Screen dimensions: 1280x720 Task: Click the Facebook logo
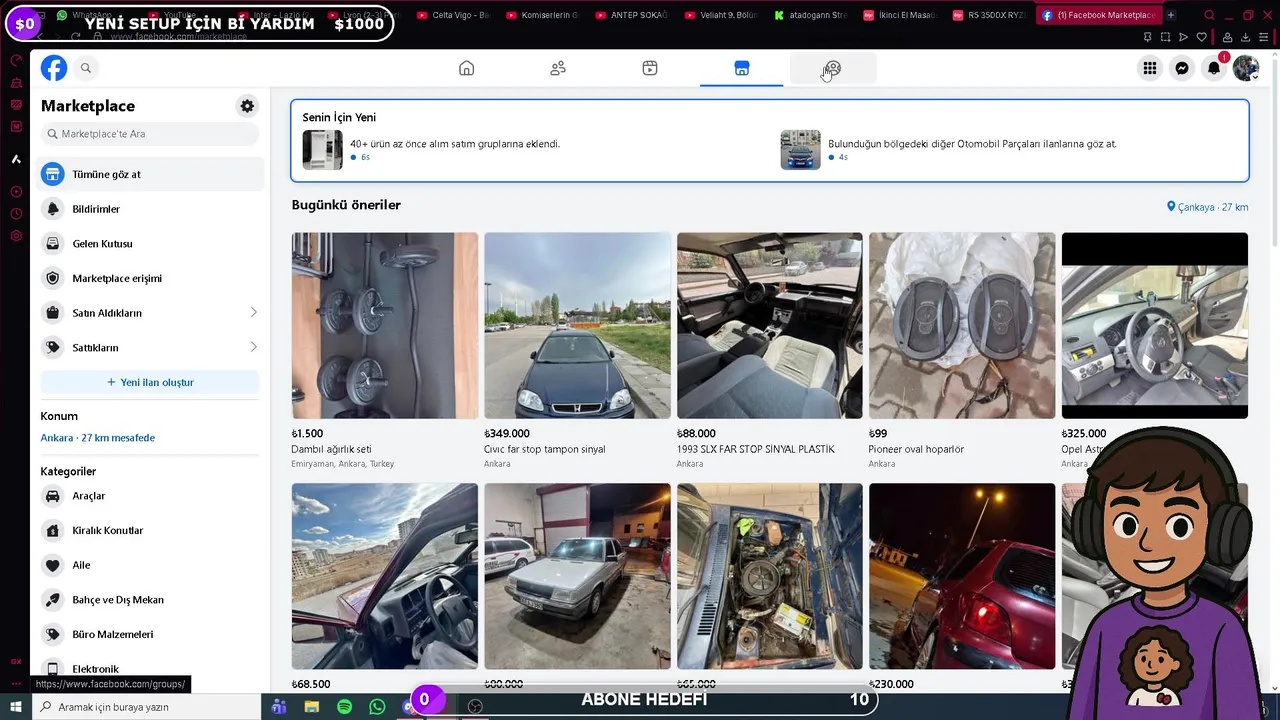pos(54,68)
